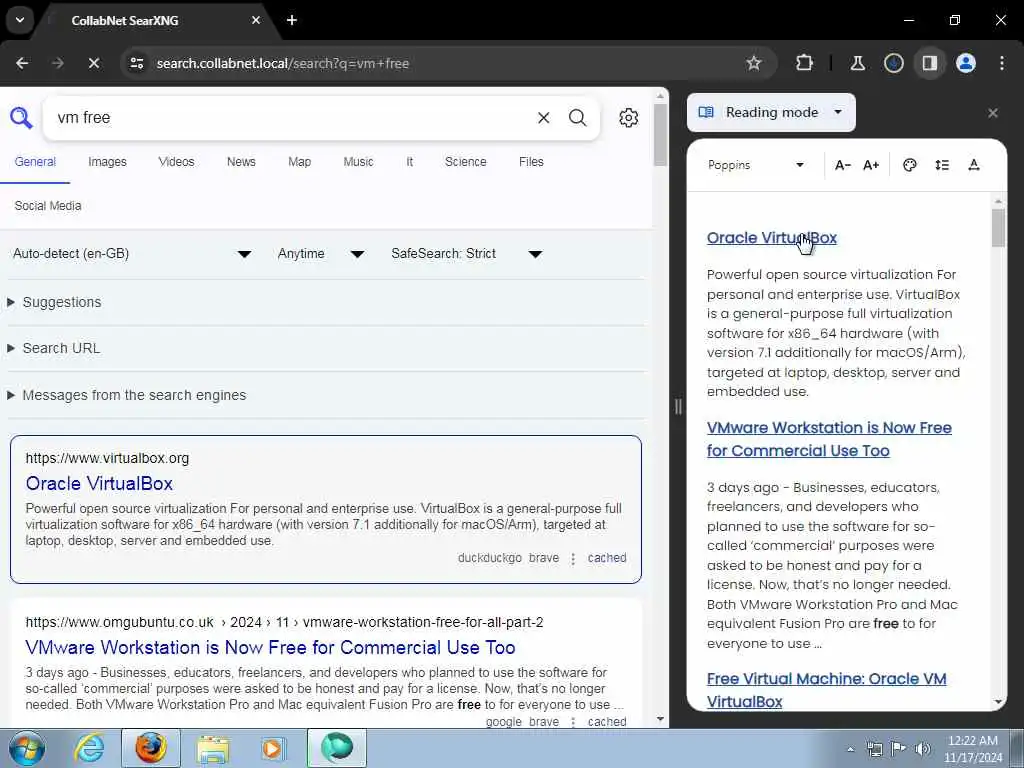This screenshot has height=768, width=1024.
Task: Open the SafeSearch: Strict dropdown
Action: pyautogui.click(x=466, y=253)
